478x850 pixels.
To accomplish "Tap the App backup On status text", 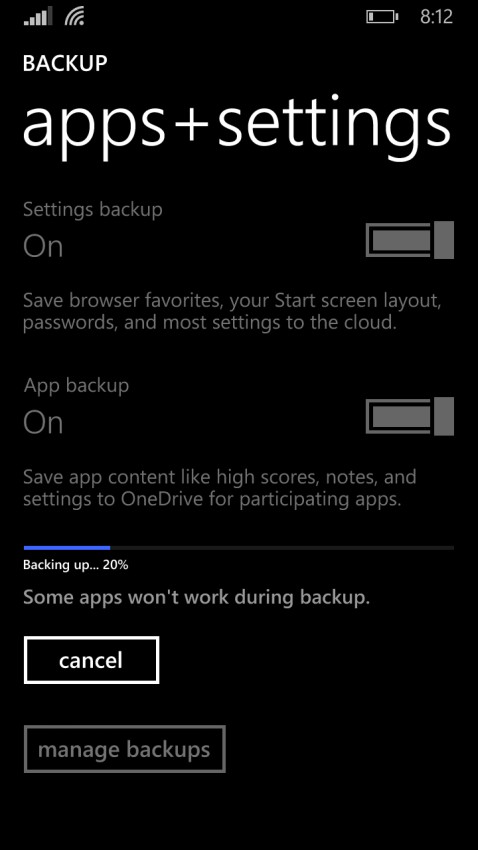I will [x=43, y=422].
